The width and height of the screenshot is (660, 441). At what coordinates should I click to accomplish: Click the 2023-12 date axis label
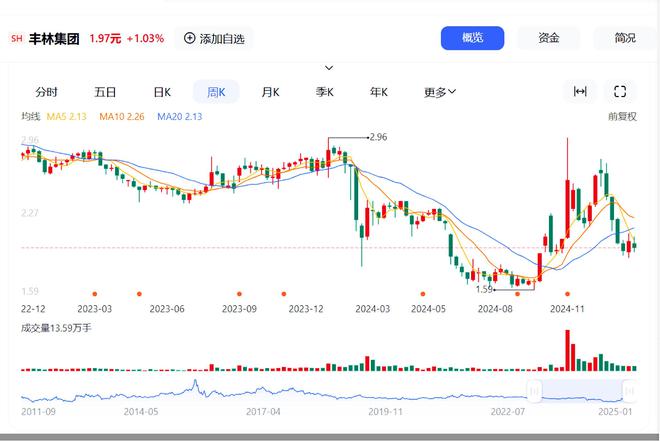(306, 309)
